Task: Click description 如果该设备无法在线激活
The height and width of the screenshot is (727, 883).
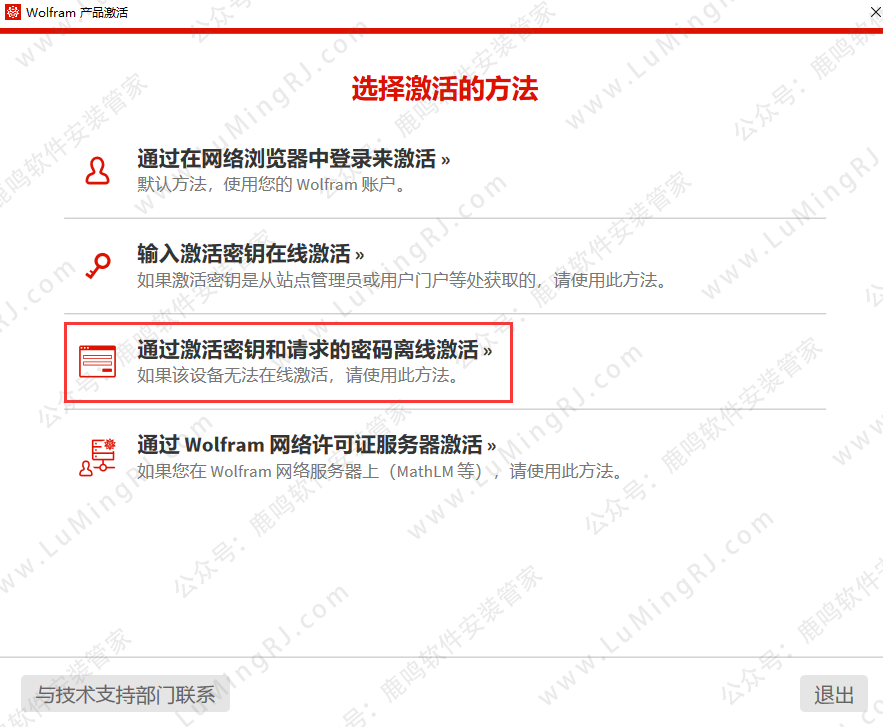Action: [298, 375]
